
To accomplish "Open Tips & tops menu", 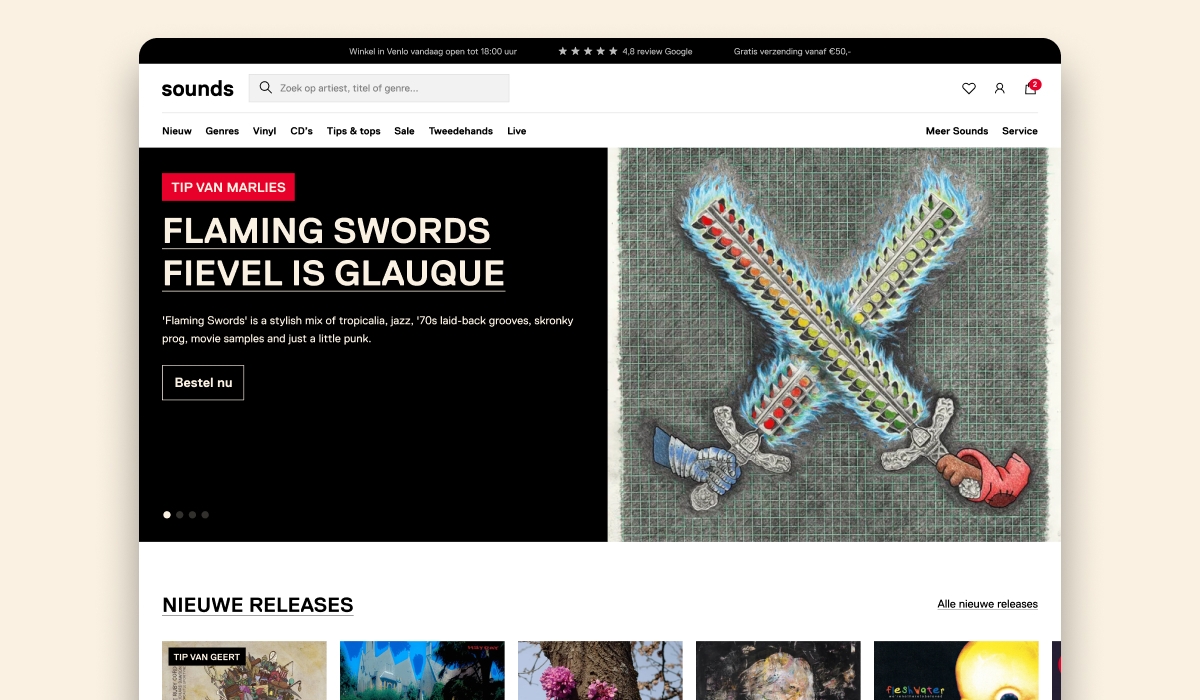I will point(353,131).
